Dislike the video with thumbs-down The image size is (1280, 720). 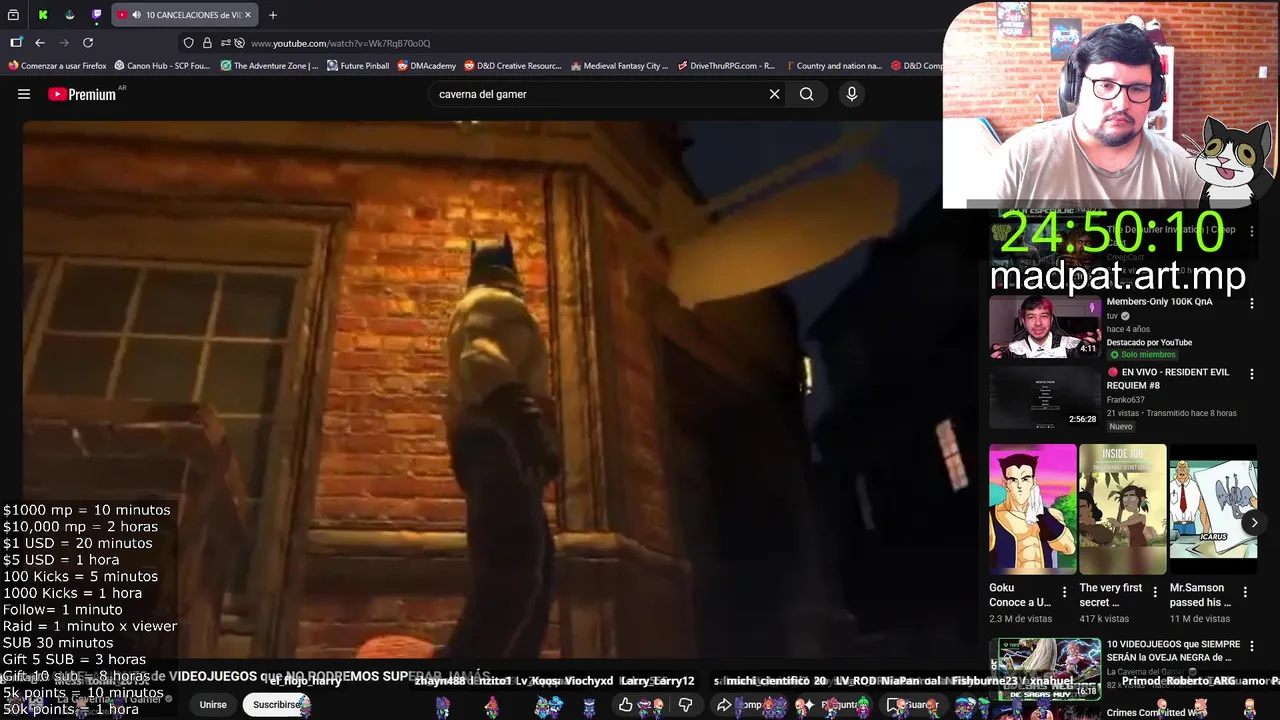tap(686, 705)
